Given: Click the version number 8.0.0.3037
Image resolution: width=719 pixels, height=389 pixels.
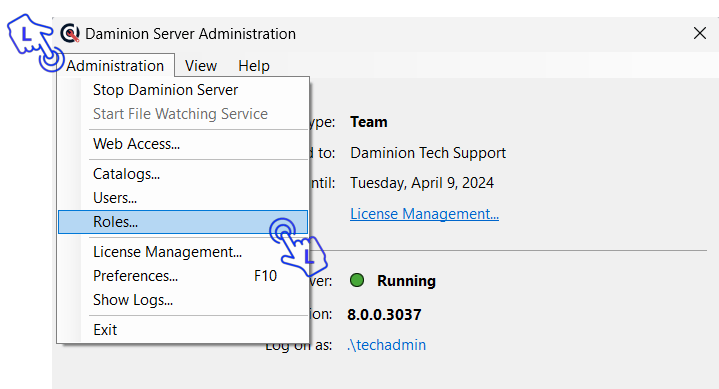Looking at the screenshot, I should pos(384,315).
